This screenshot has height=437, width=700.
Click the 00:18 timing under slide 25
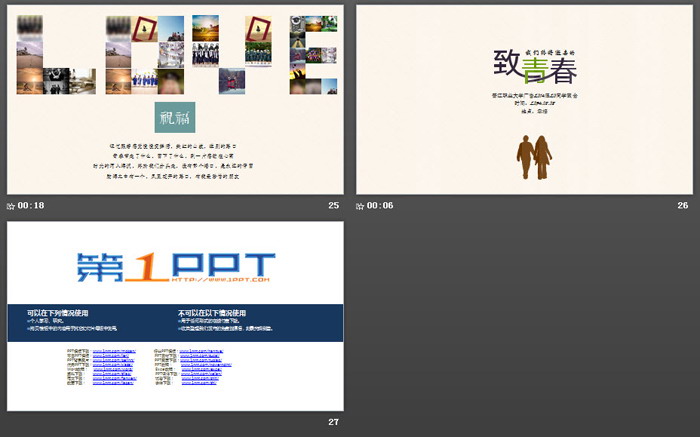point(31,205)
